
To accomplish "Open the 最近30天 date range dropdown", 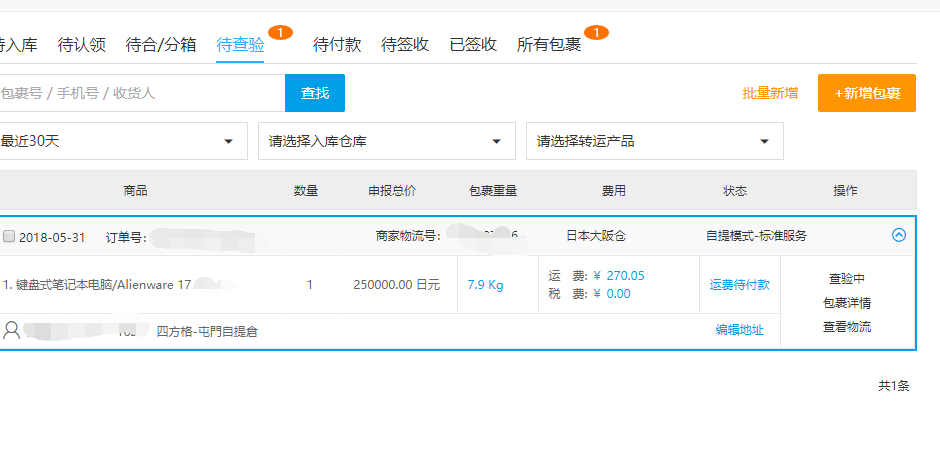I will (x=122, y=141).
